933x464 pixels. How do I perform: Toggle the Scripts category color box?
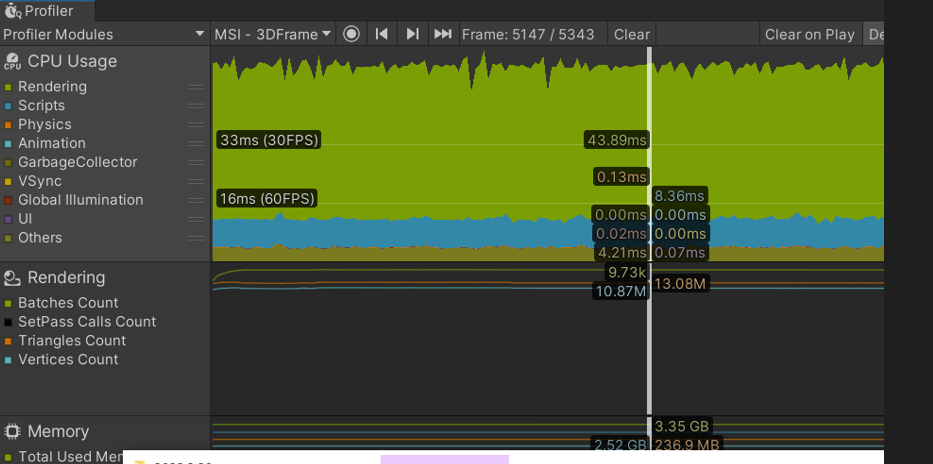8,106
